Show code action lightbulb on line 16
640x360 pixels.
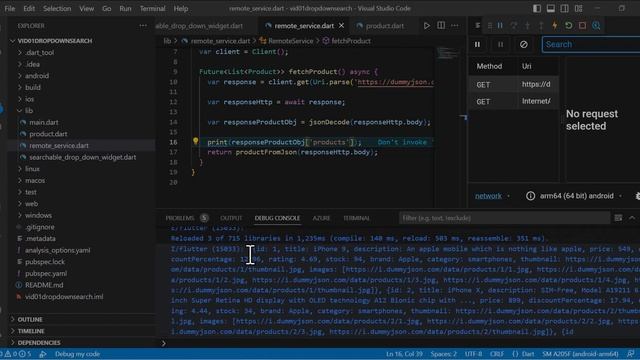196,141
